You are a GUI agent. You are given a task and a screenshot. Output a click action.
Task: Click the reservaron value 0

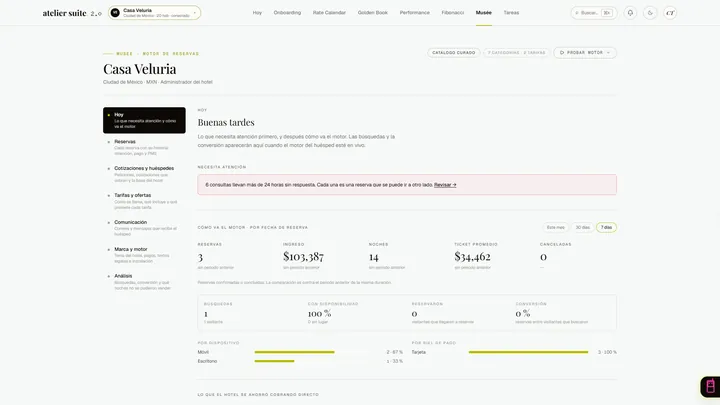click(414, 314)
